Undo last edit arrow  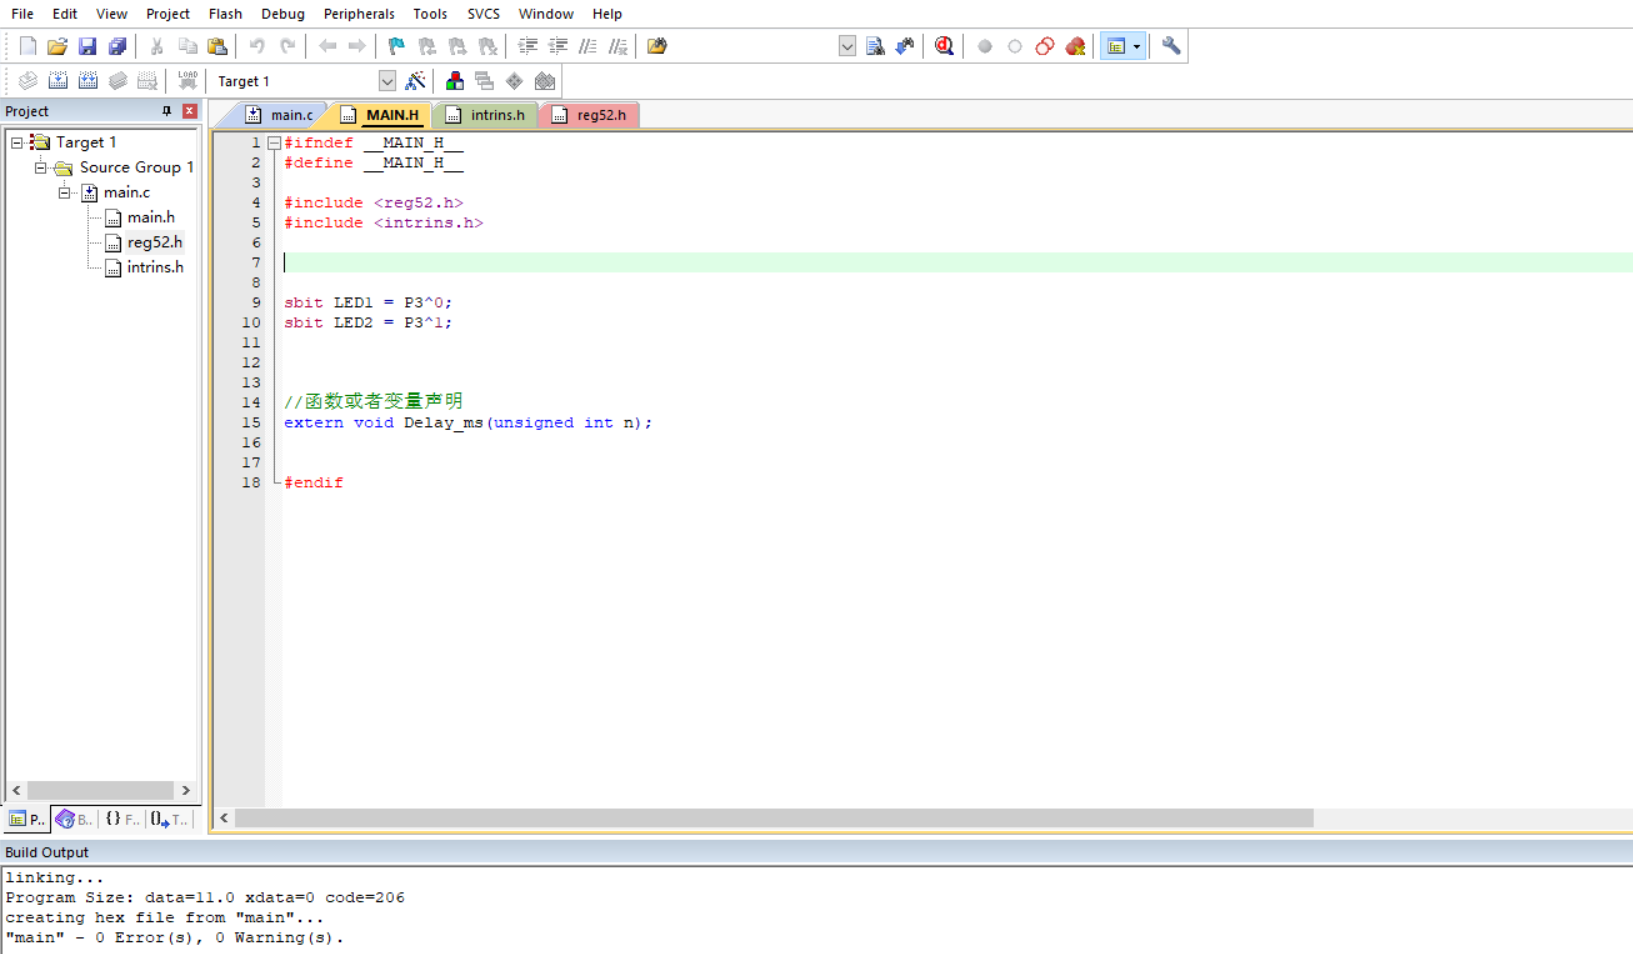coord(257,46)
